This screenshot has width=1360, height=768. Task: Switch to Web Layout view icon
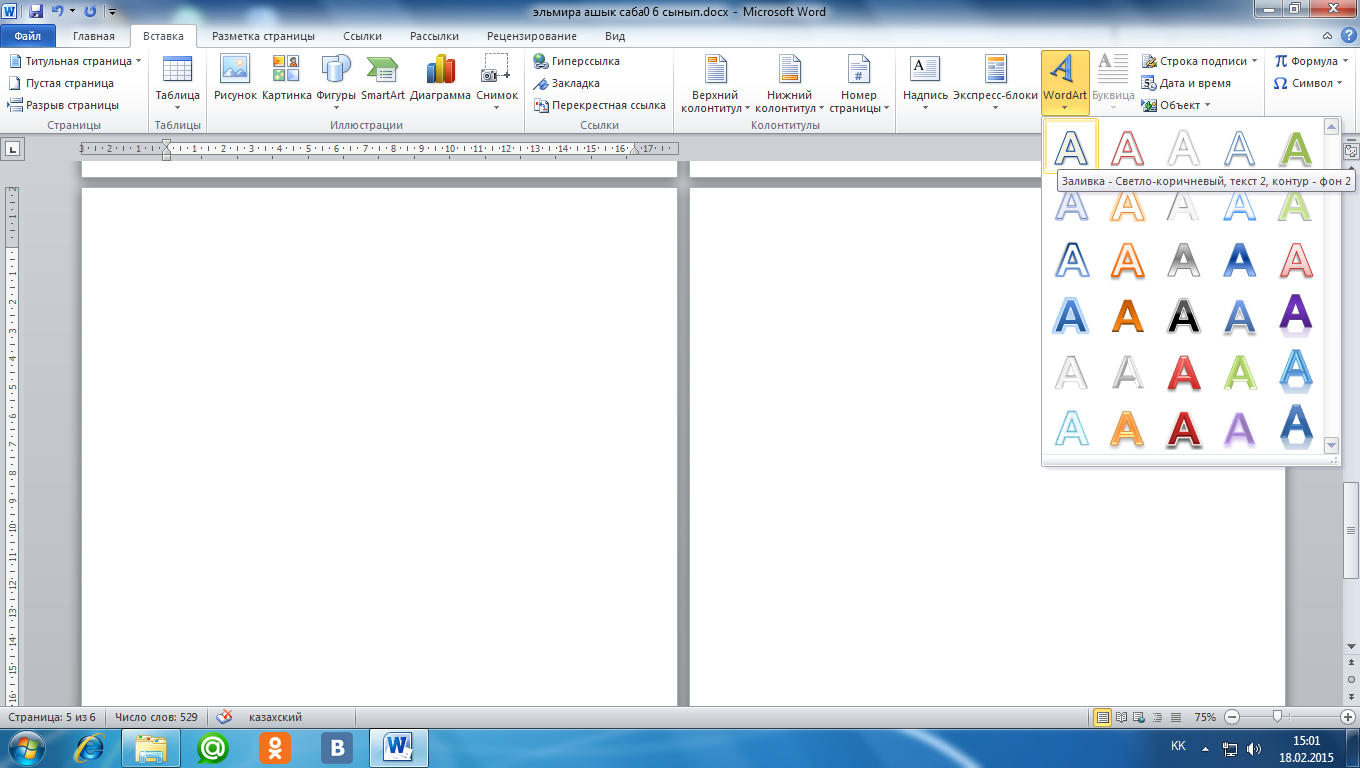tap(1140, 717)
